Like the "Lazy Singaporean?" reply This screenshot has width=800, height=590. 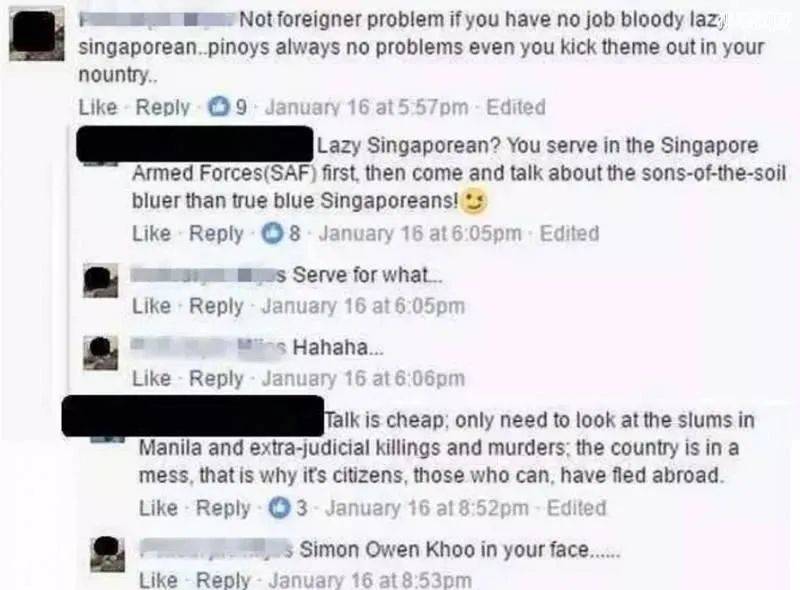(152, 233)
